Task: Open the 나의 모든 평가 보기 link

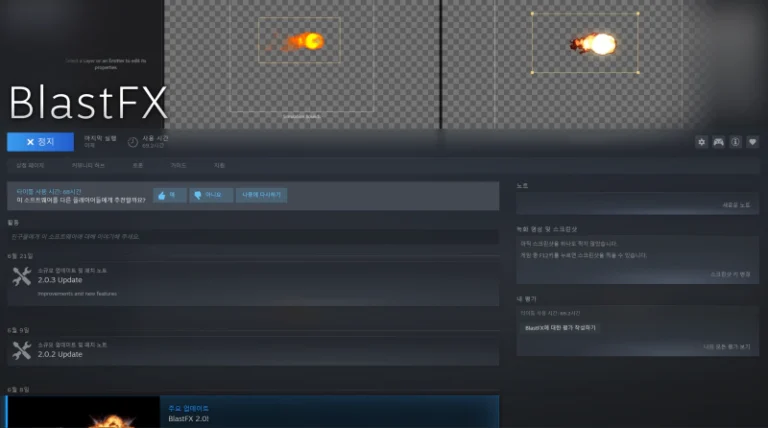Action: click(x=727, y=347)
